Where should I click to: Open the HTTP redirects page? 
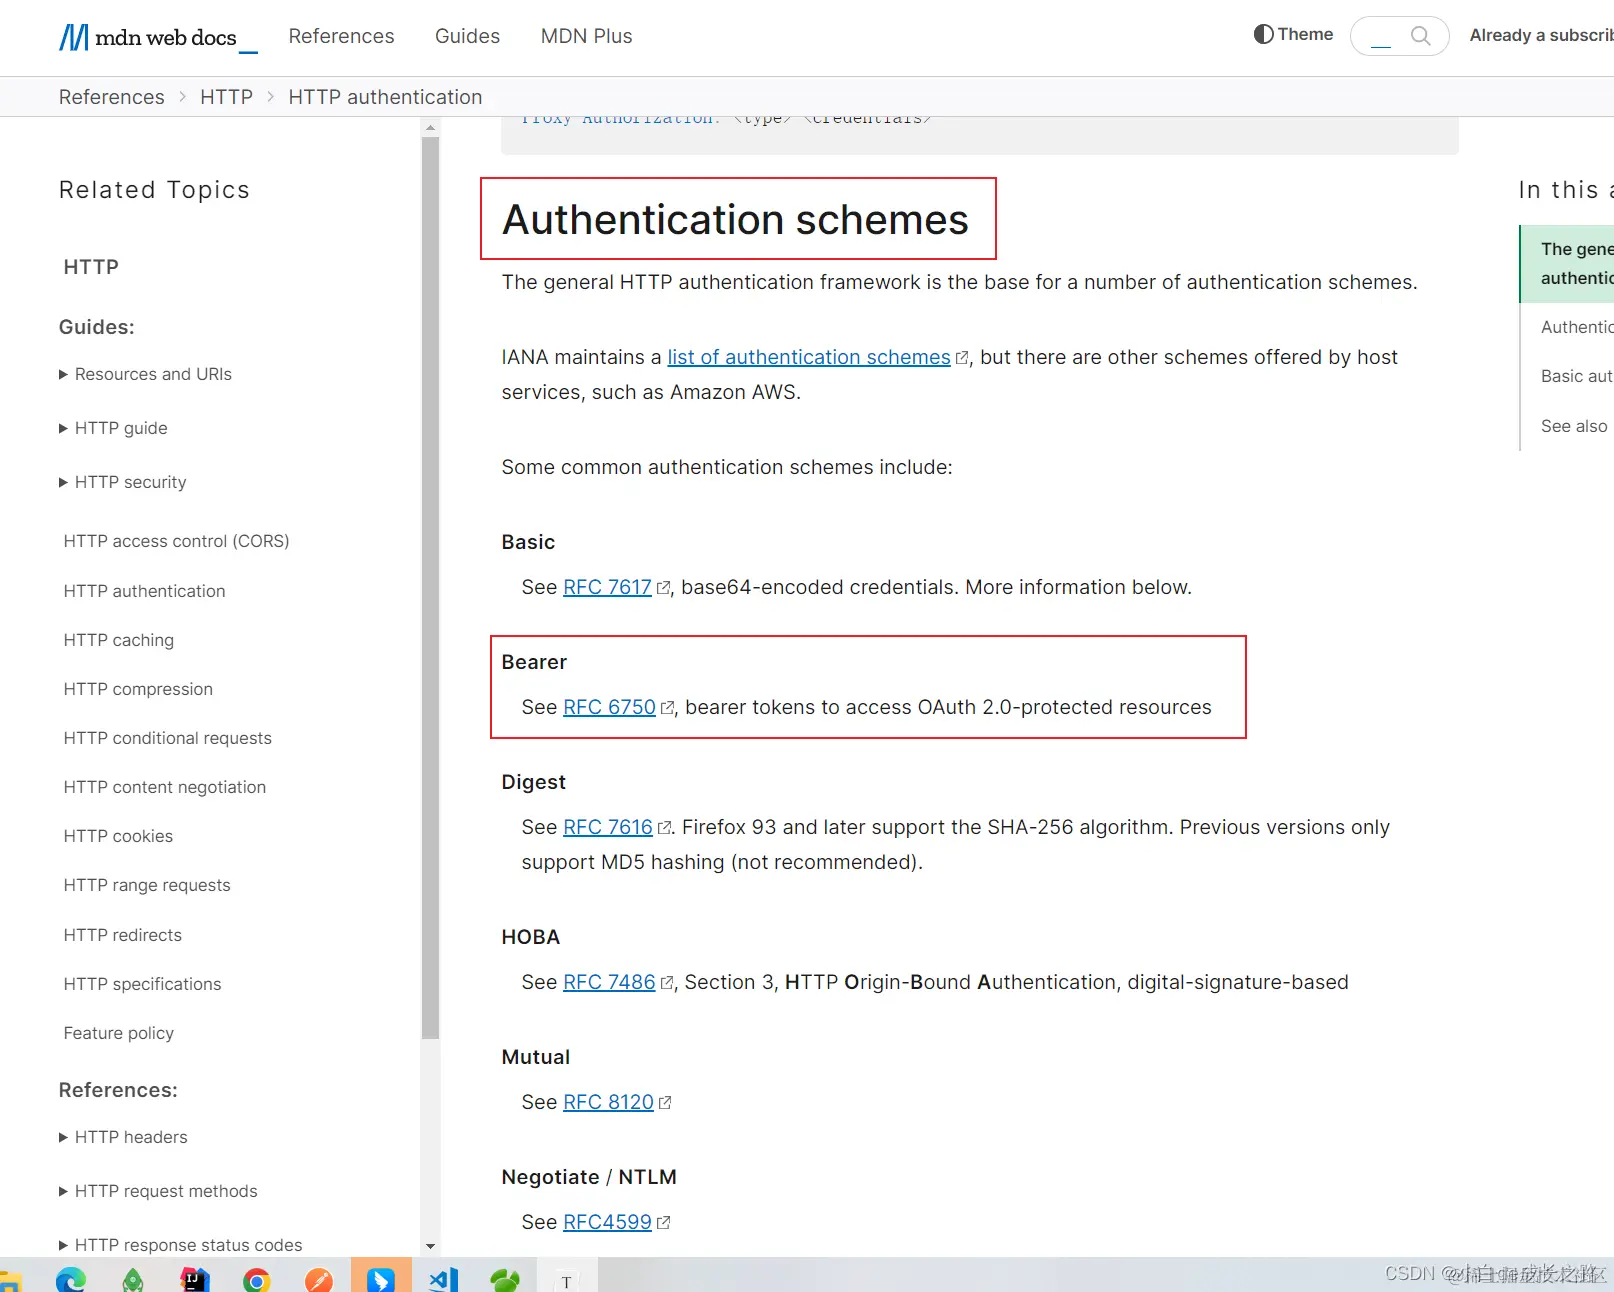(122, 935)
